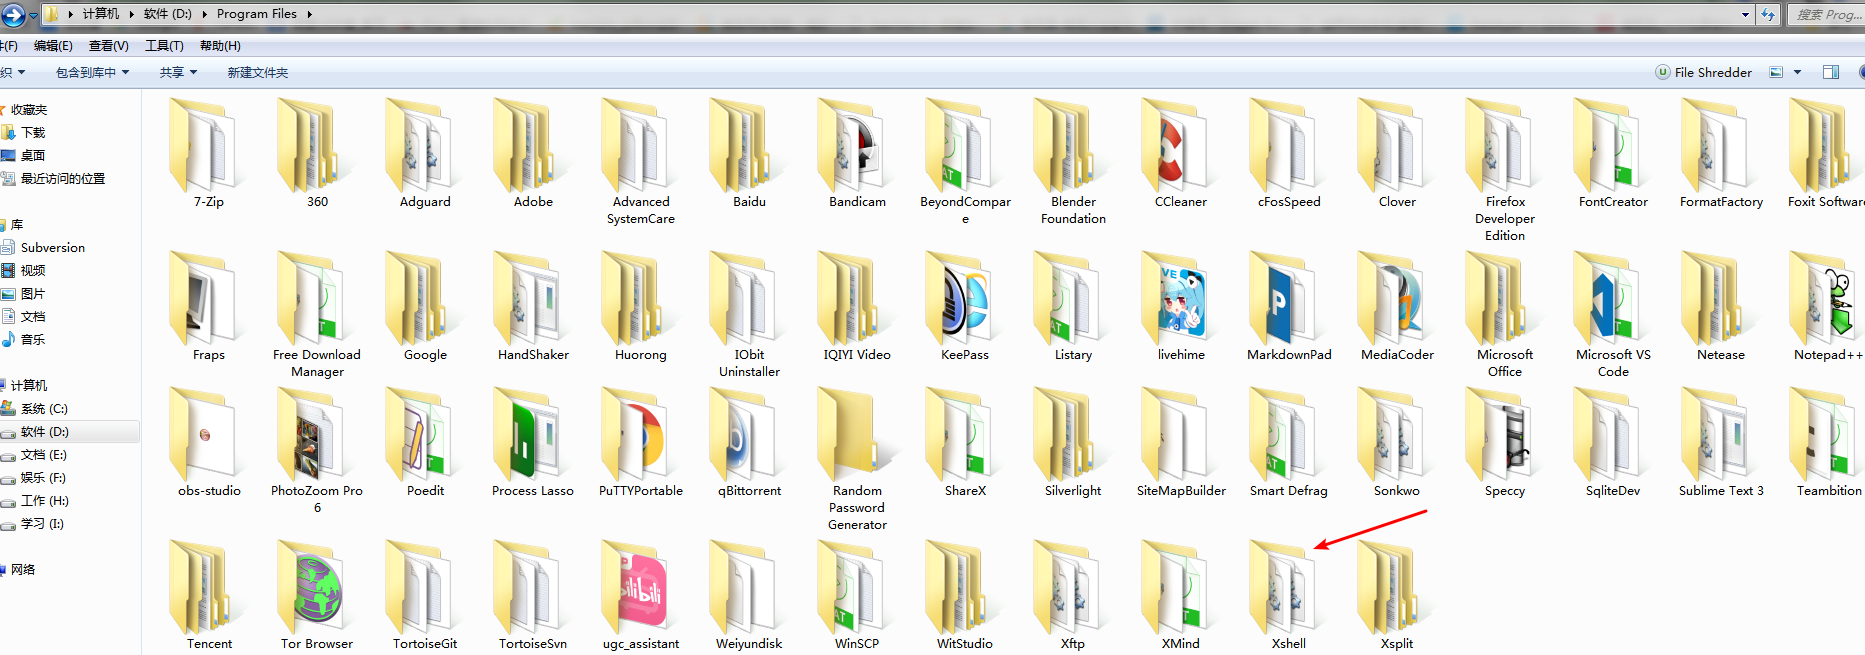Select the Clover folder
Image resolution: width=1865 pixels, height=655 pixels.
1397,153
